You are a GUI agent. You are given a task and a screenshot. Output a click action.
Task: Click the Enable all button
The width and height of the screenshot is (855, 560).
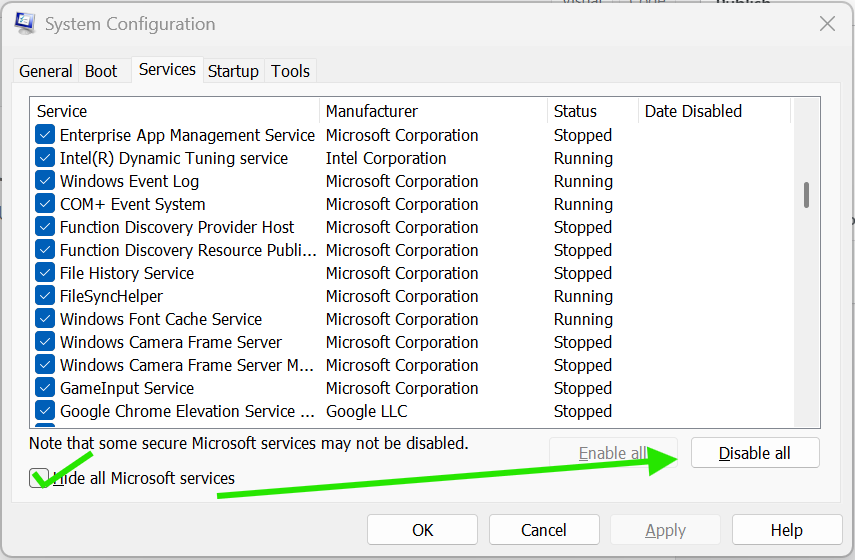(x=613, y=453)
